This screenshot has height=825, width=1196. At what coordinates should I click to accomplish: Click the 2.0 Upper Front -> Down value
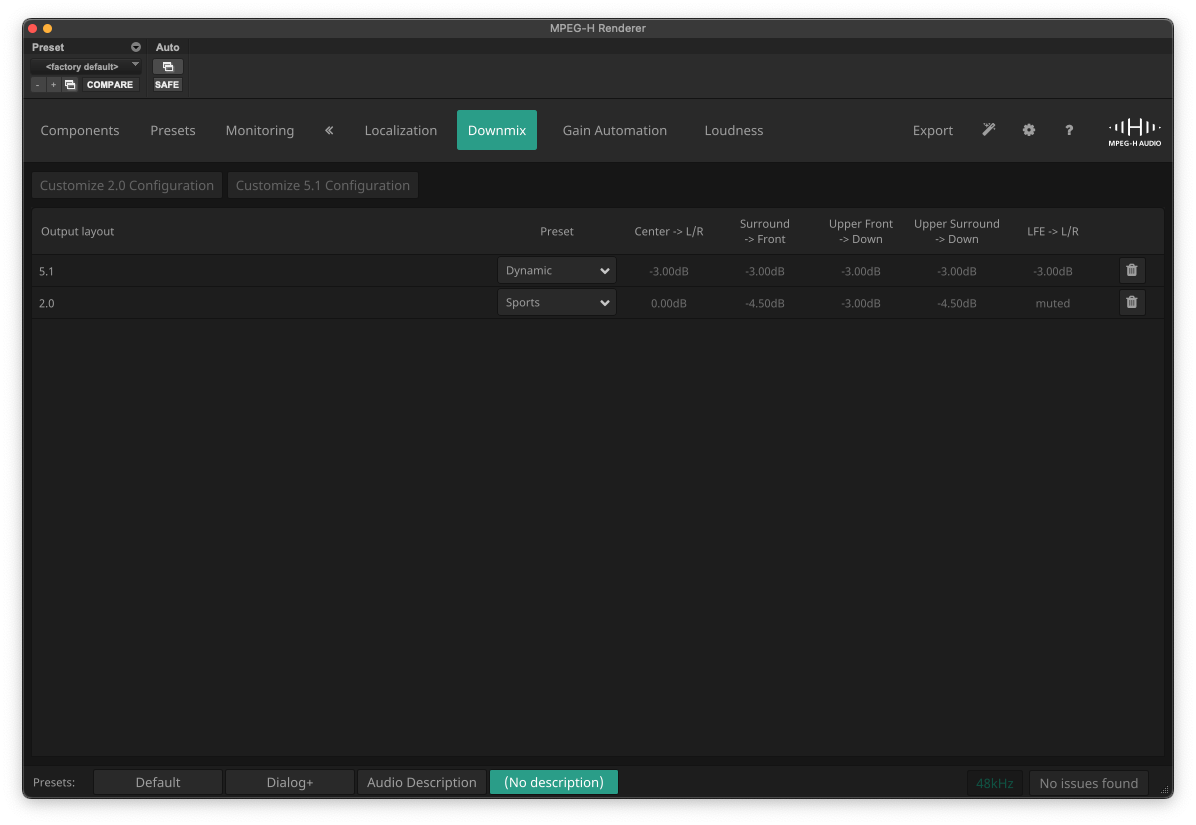pyautogui.click(x=861, y=303)
